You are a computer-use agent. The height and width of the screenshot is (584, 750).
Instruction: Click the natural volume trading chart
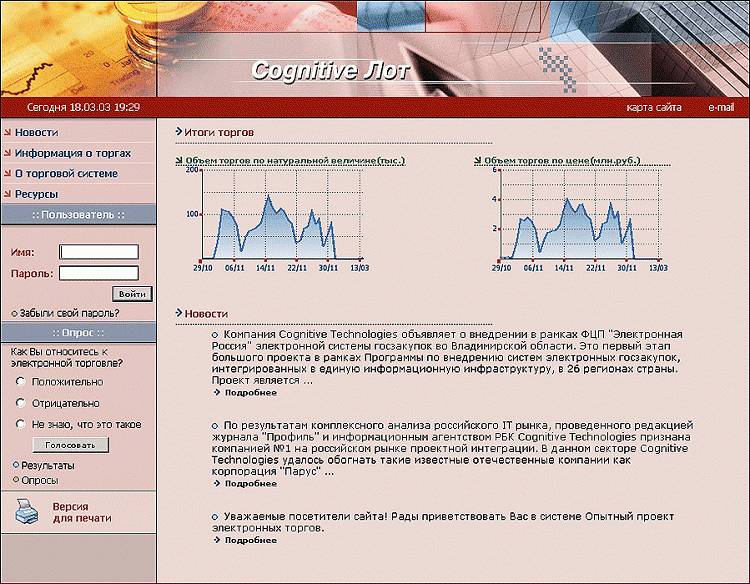click(x=277, y=220)
